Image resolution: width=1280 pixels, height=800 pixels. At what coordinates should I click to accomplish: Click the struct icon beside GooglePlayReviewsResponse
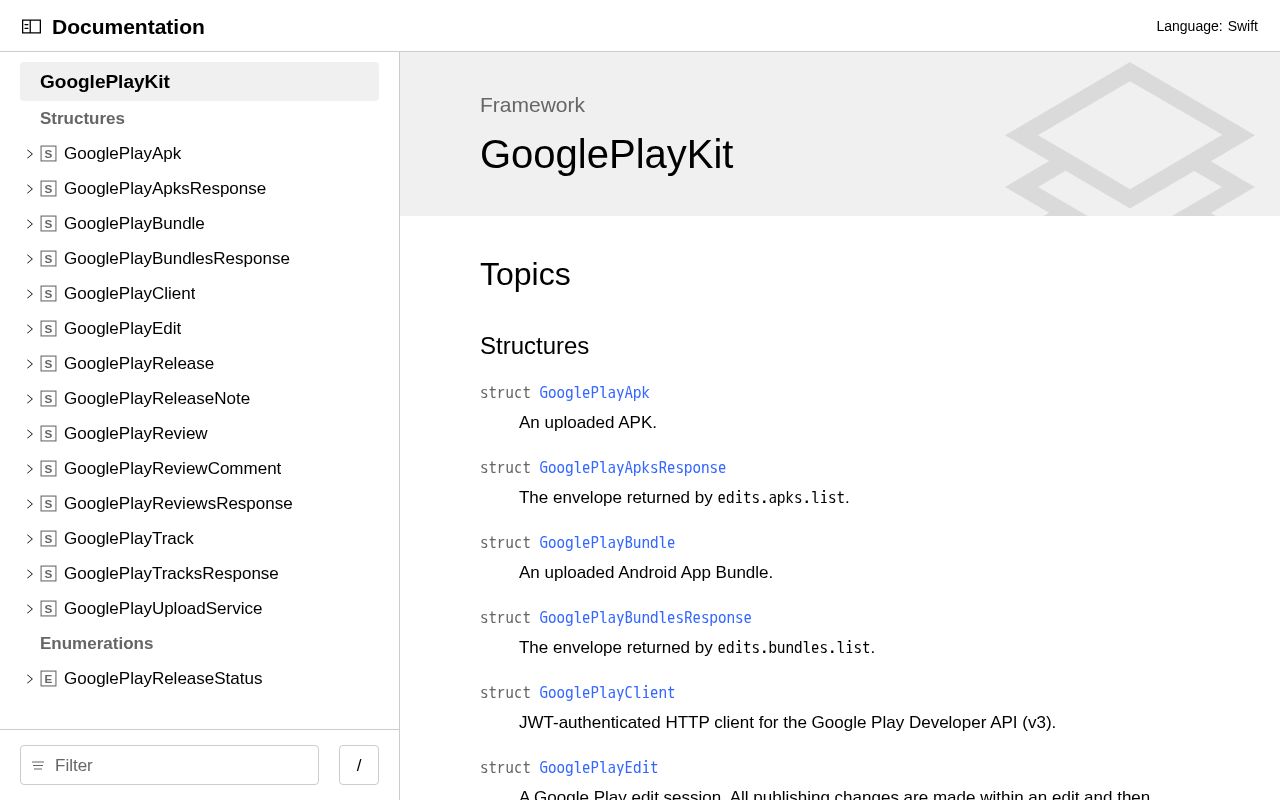[48, 504]
